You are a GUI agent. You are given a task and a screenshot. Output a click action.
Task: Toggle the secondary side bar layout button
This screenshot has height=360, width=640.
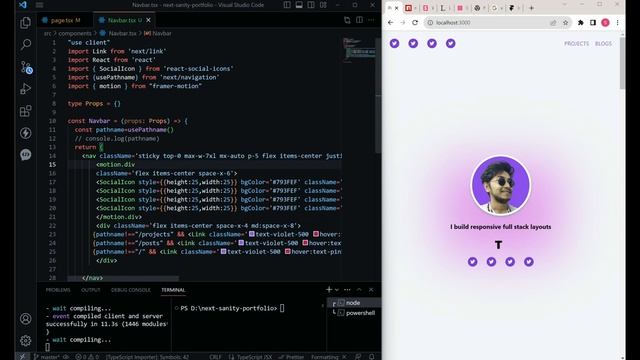coord(311,5)
